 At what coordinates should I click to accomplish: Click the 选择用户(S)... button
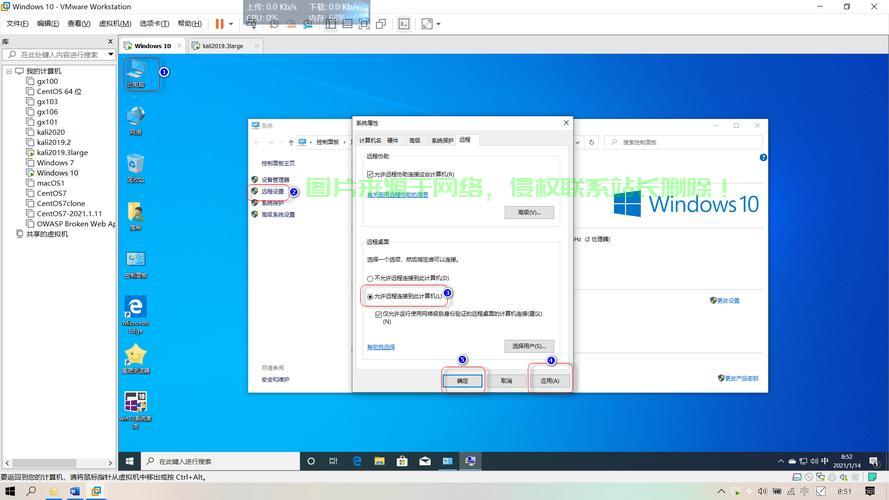pos(529,346)
